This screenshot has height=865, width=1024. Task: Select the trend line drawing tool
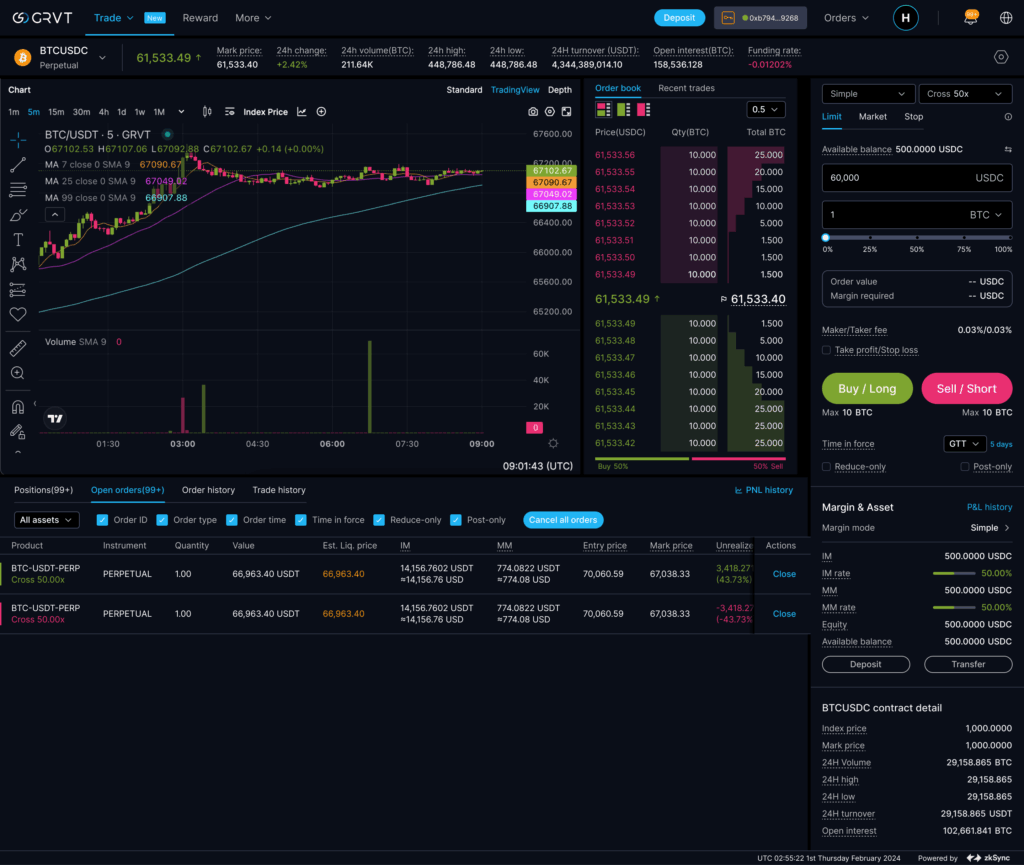coord(18,165)
